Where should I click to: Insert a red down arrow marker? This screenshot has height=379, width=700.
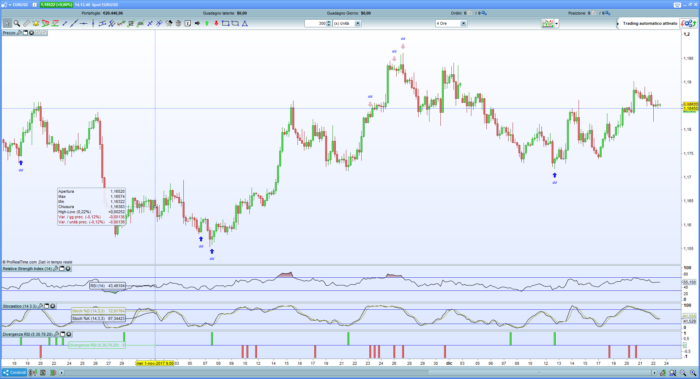tap(216, 24)
